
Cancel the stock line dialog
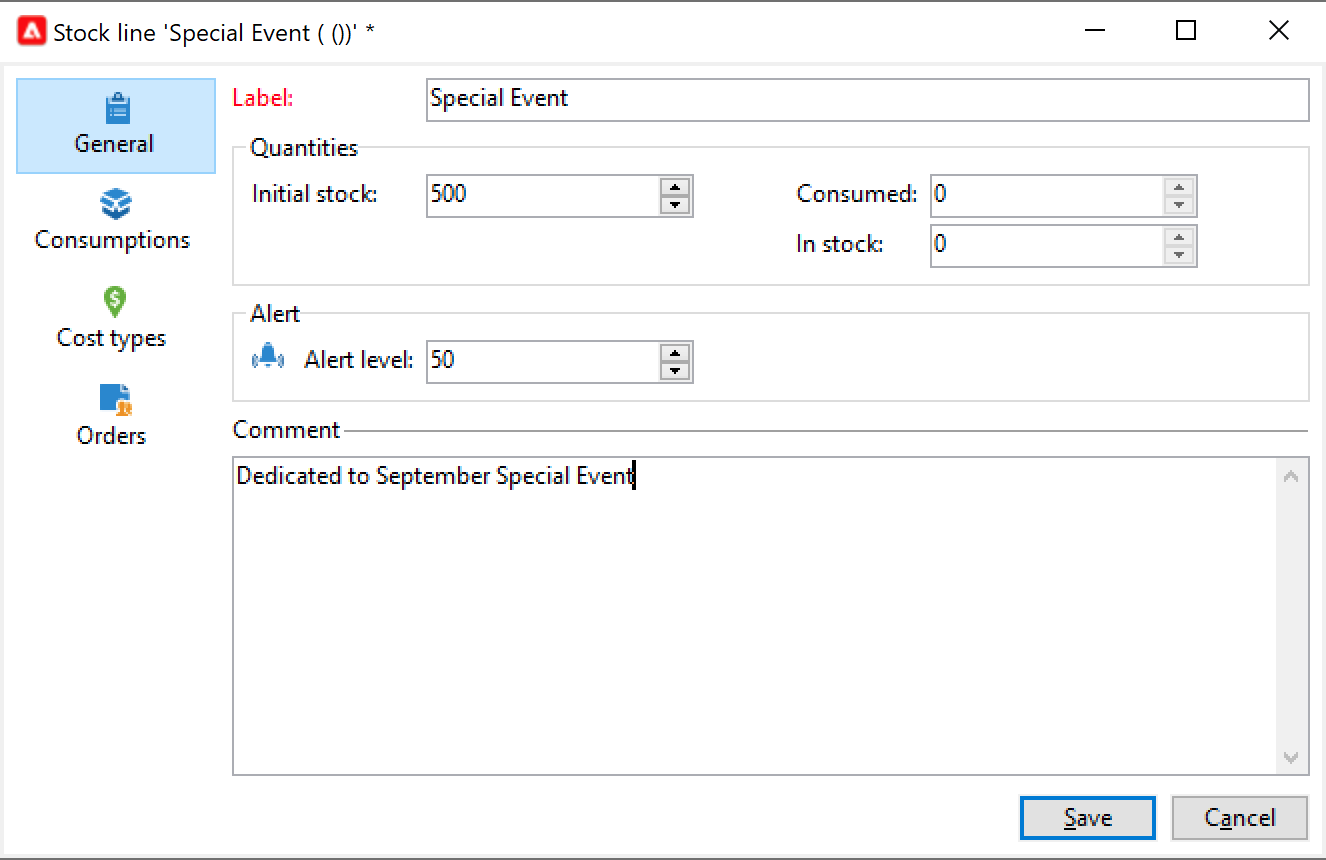click(1239, 818)
